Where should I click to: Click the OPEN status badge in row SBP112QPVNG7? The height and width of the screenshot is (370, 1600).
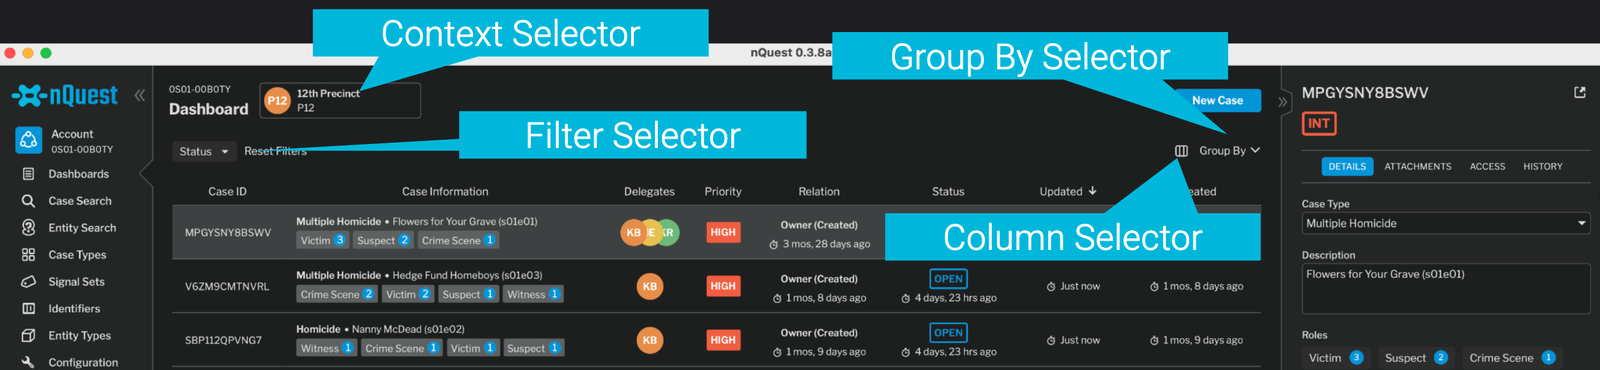click(948, 333)
